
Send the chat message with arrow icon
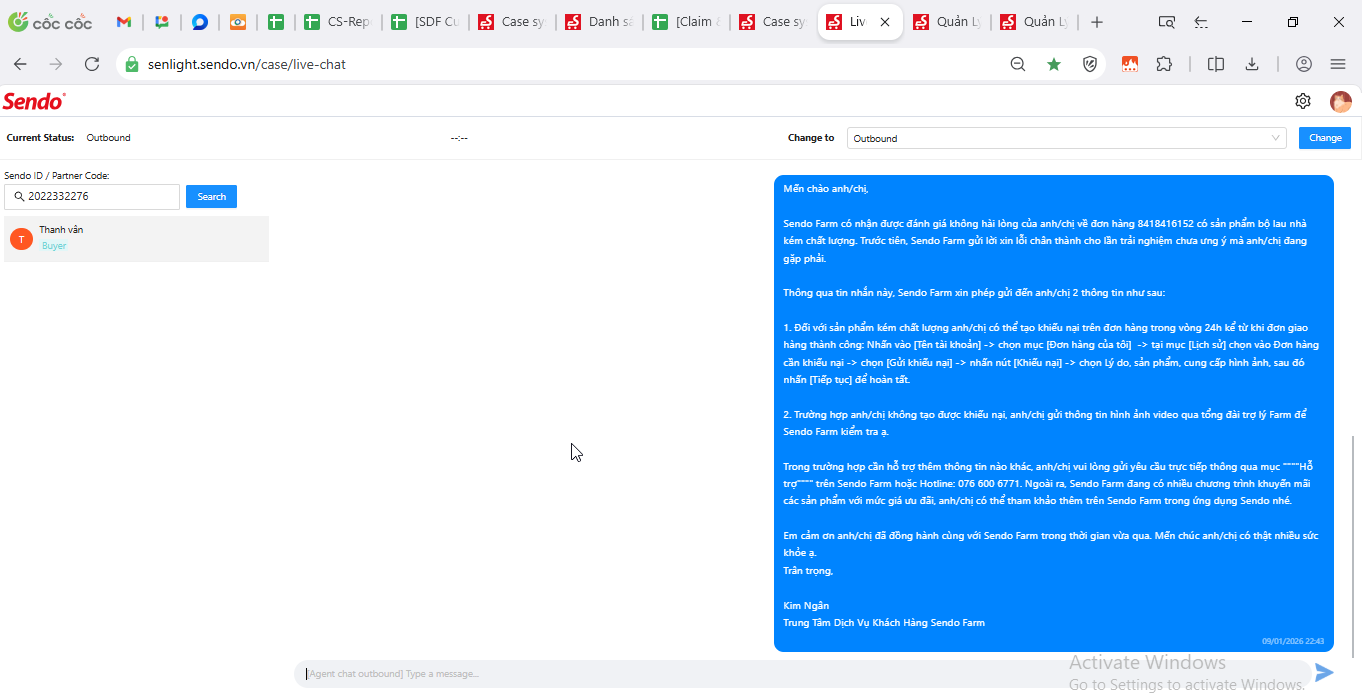coord(1324,673)
